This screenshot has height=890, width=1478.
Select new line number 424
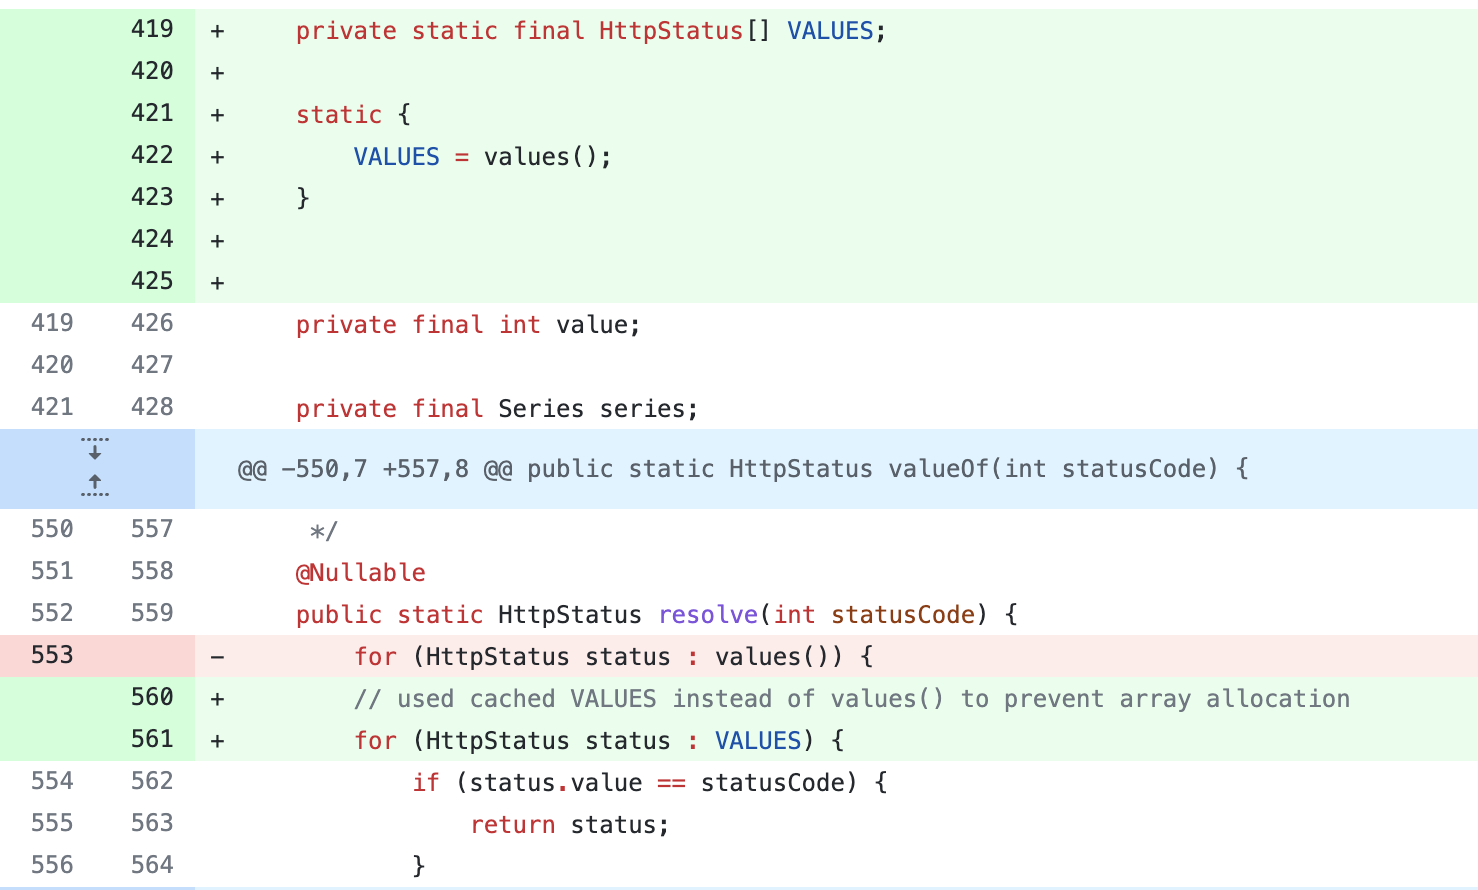click(x=152, y=239)
